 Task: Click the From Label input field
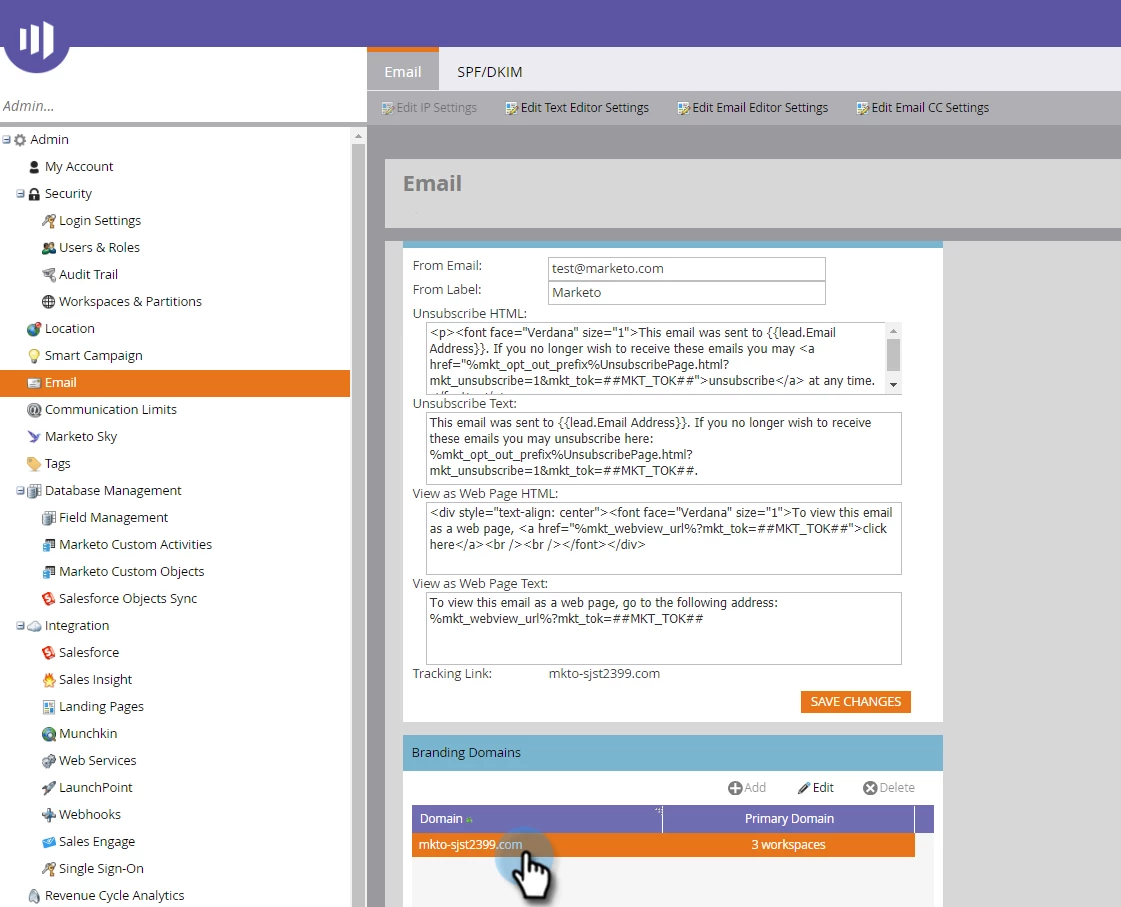686,293
